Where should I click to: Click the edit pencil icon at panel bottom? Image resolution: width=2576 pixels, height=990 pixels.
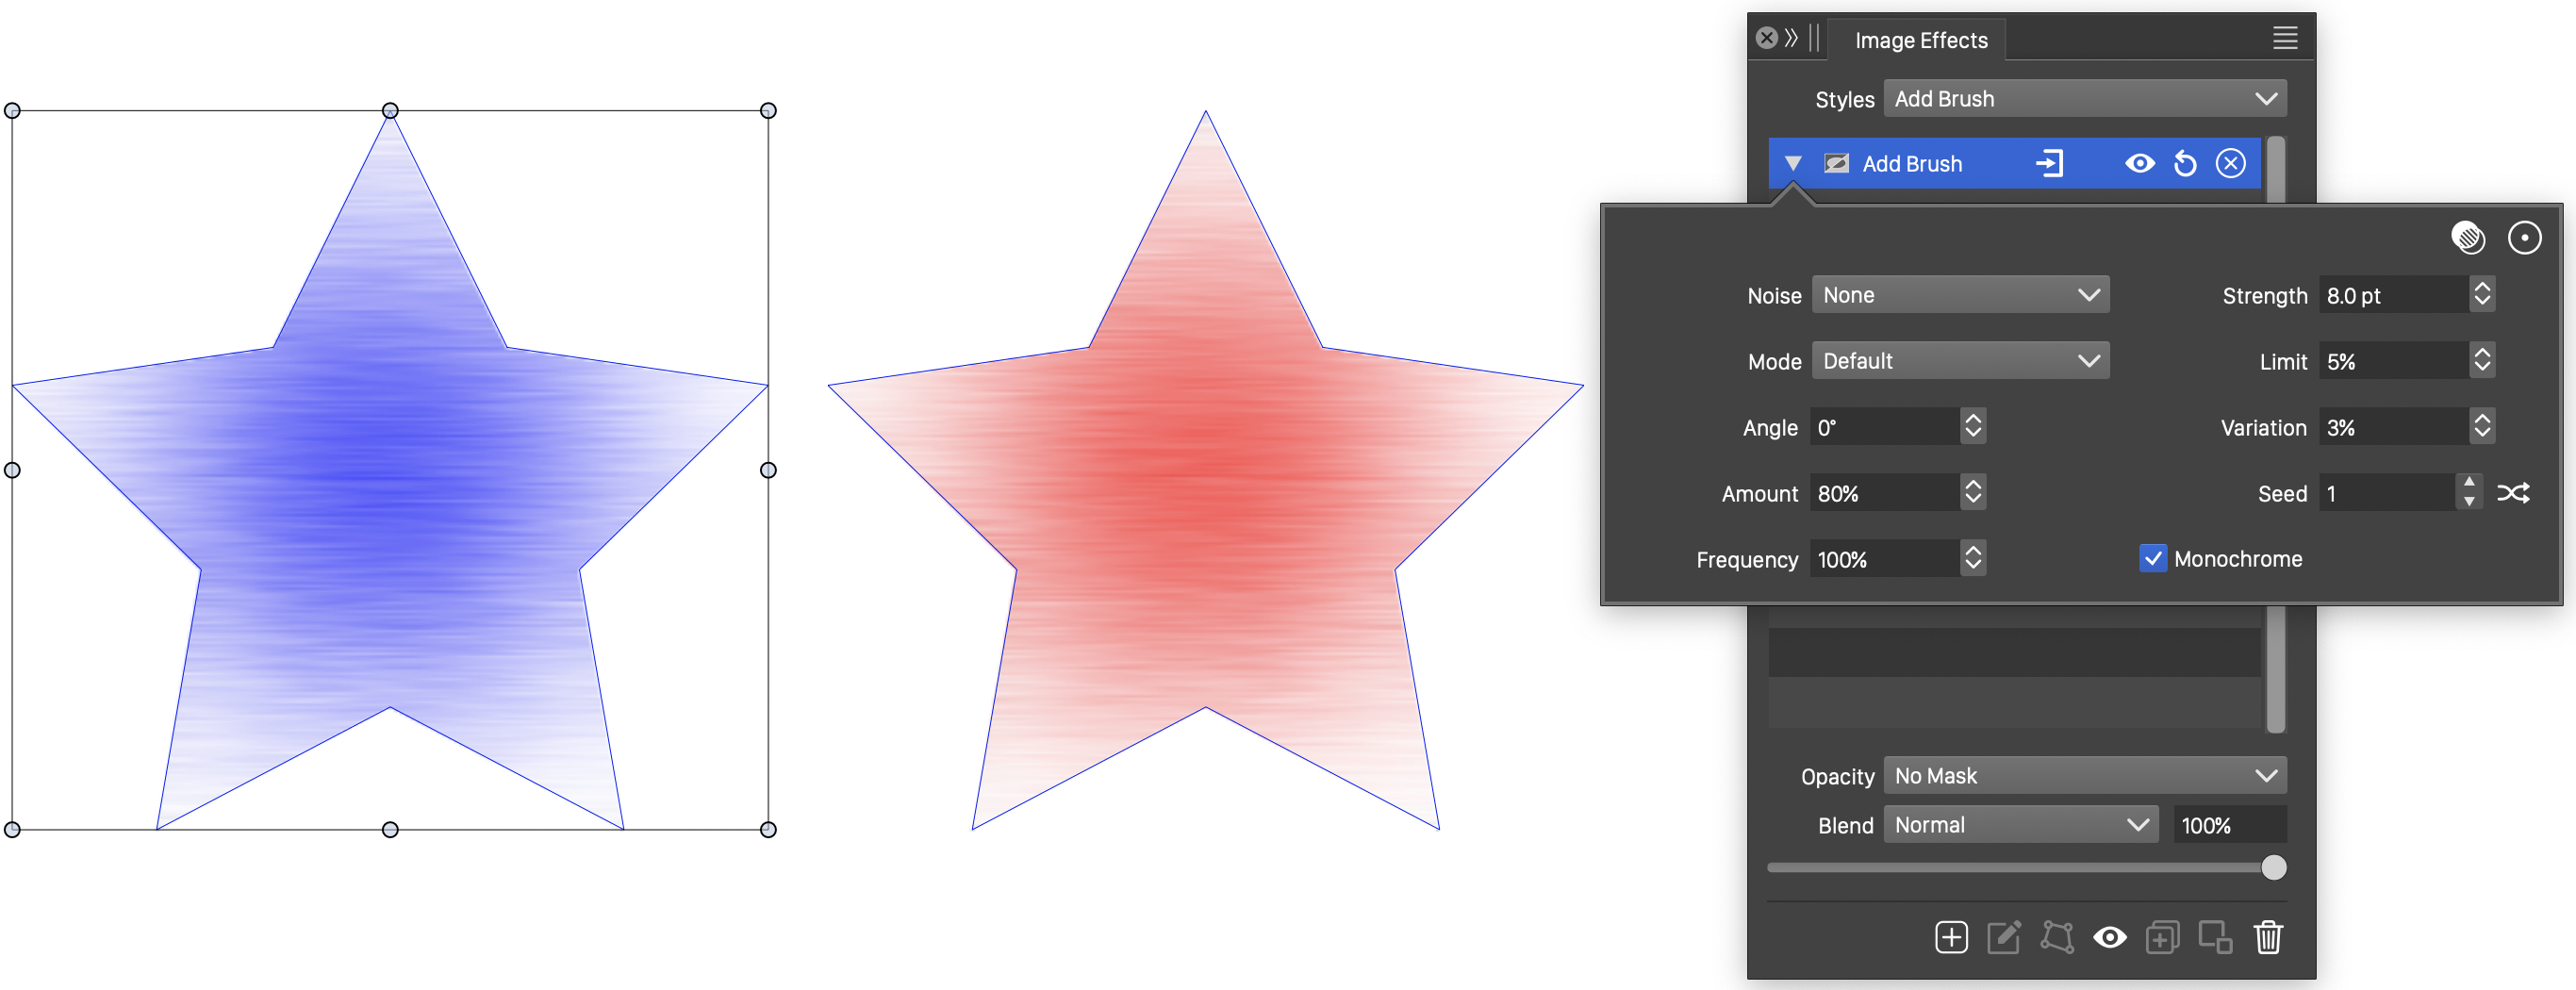(x=2004, y=937)
